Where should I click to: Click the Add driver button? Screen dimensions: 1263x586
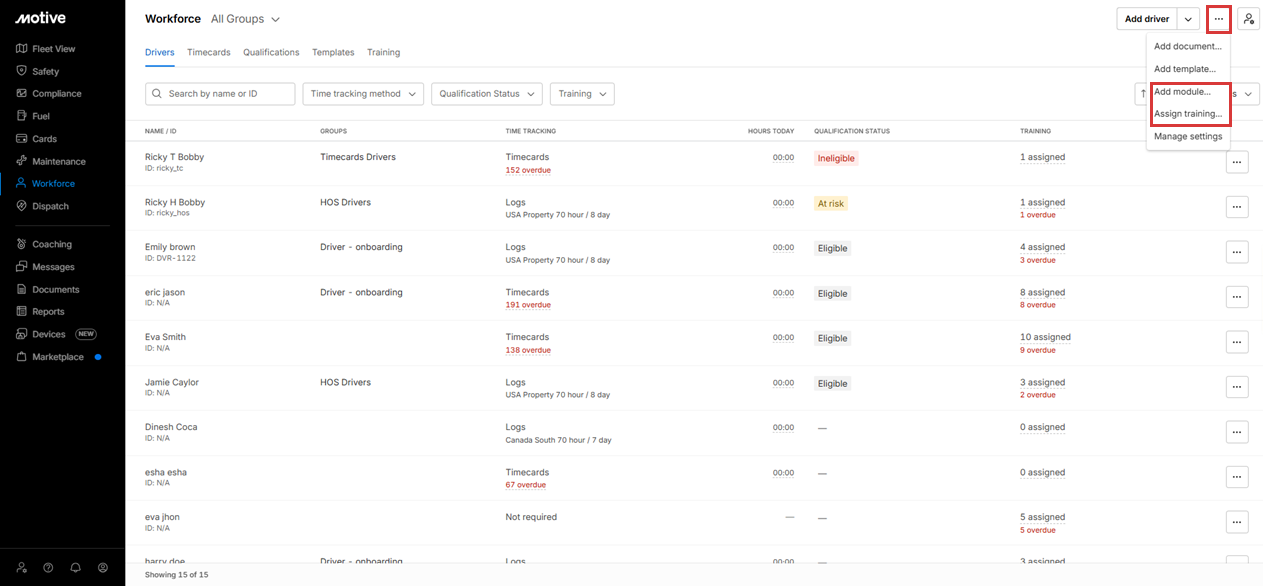point(1146,19)
